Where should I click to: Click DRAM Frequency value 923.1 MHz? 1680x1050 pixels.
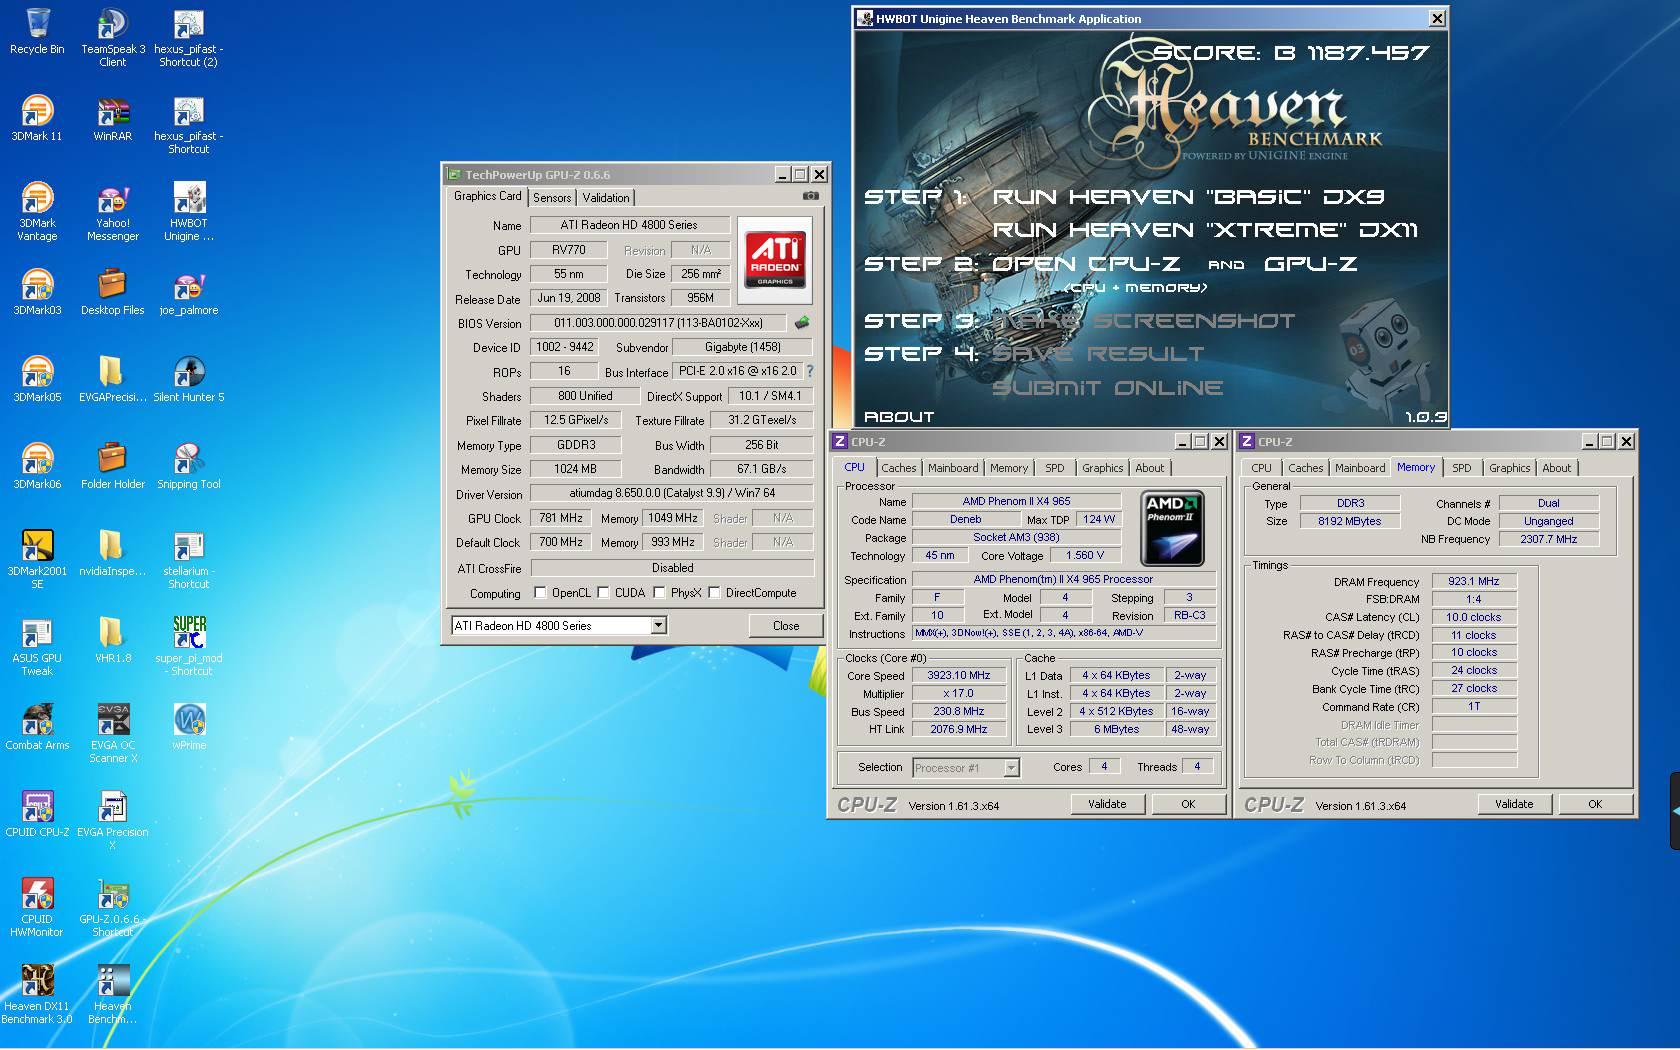(1474, 581)
